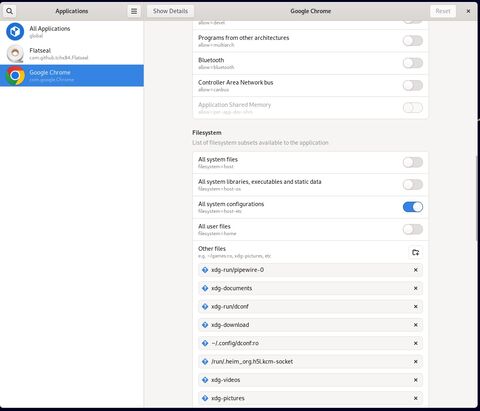Remove the xdg-run/pipewire-0 entry
Image resolution: width=480 pixels, height=411 pixels.
pos(416,270)
